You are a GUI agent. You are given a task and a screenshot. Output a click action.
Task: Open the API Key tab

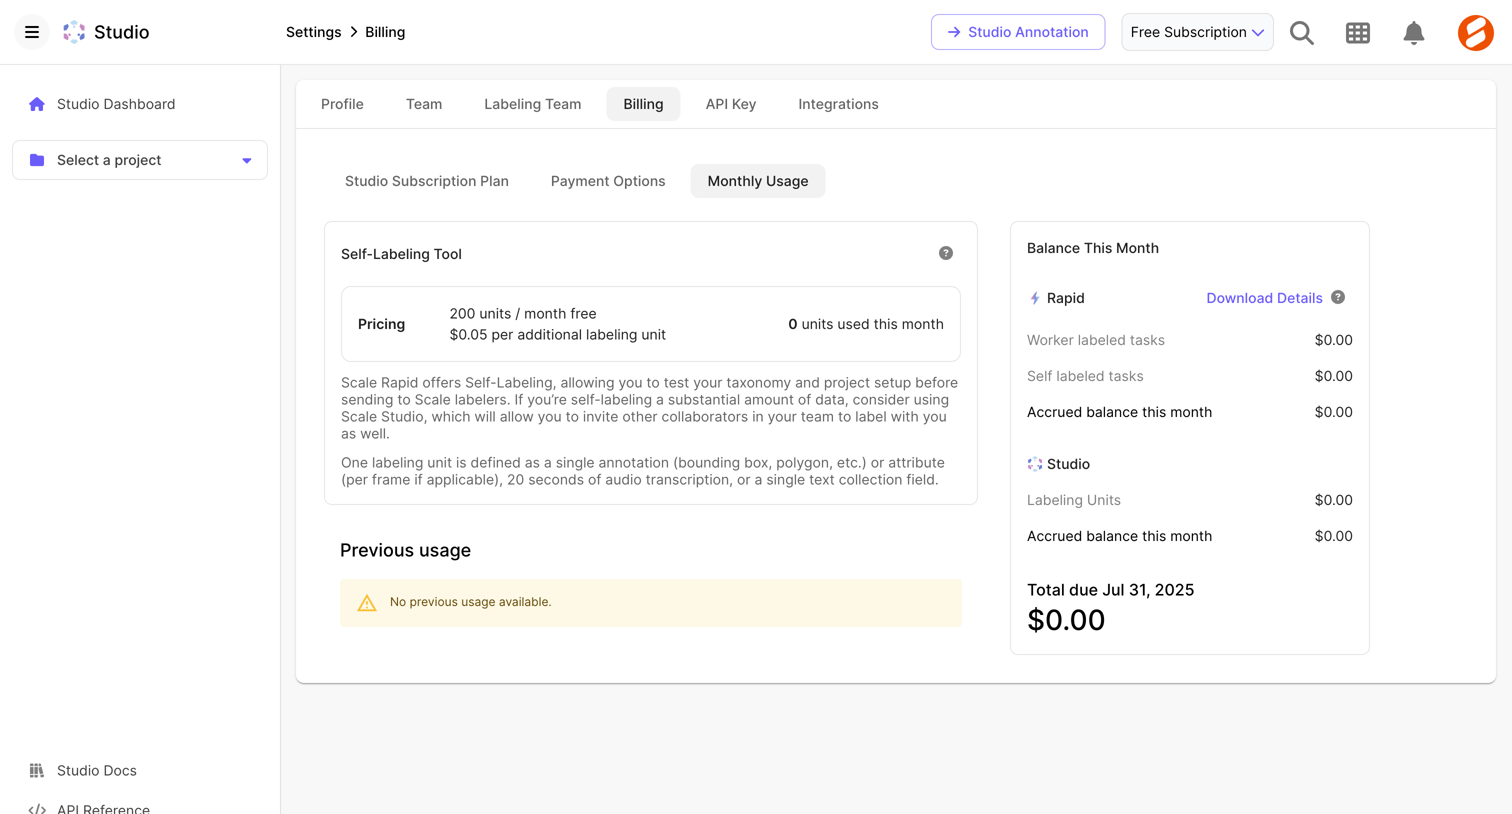pos(731,104)
